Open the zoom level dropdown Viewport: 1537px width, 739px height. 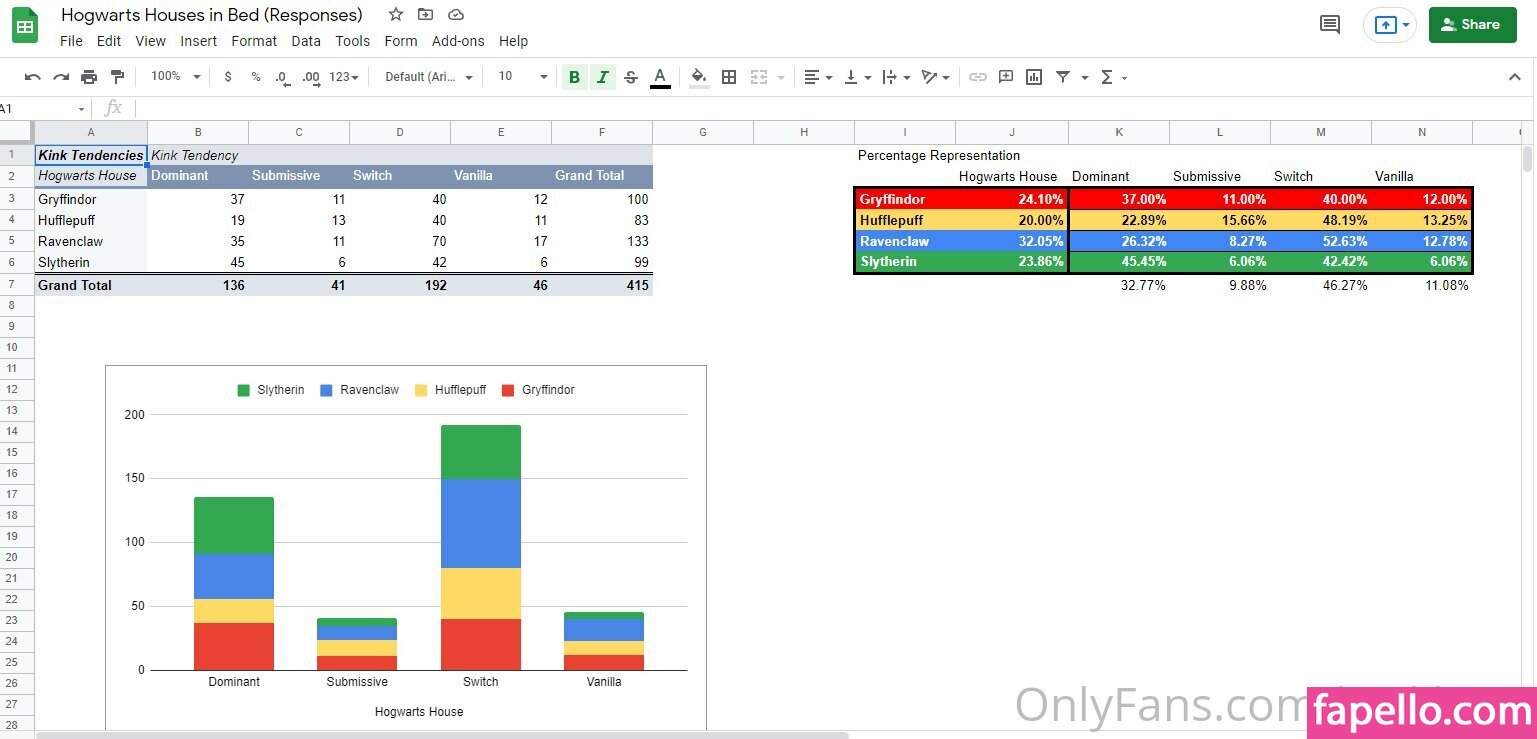point(175,77)
